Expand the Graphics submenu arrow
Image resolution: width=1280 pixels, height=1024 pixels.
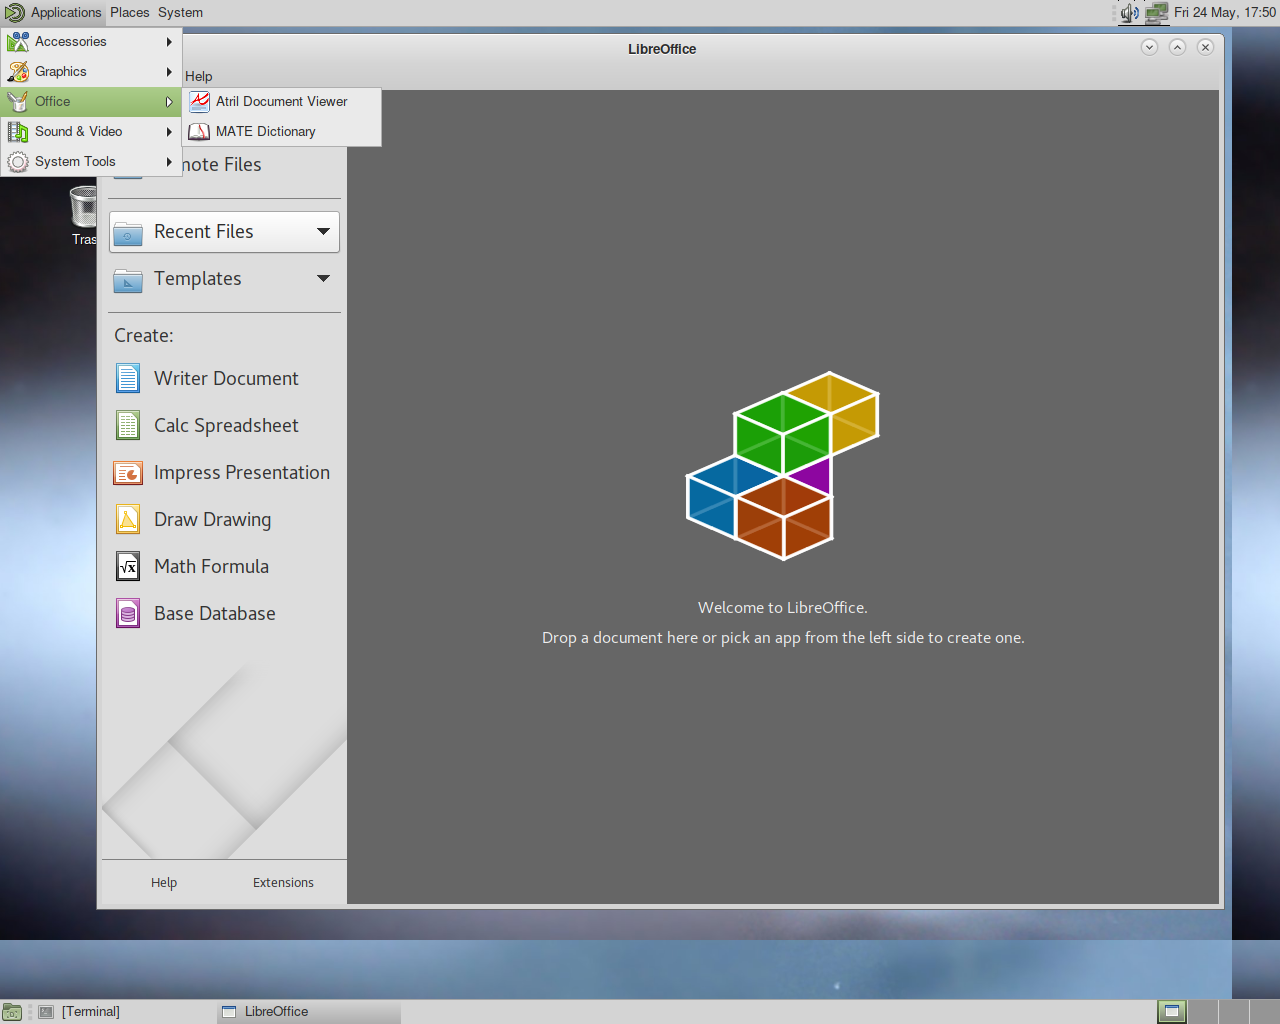[x=169, y=71]
